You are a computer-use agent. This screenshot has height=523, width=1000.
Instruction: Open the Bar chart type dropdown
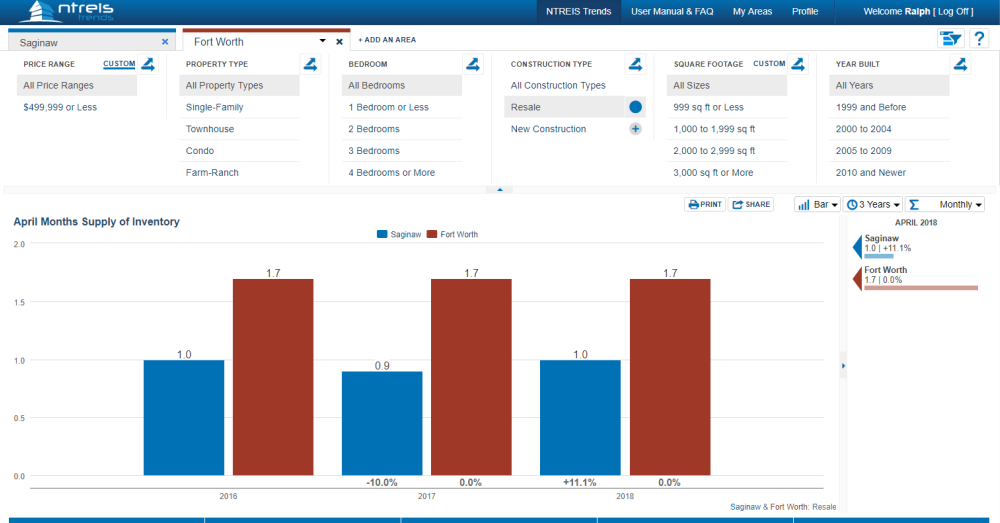817,205
